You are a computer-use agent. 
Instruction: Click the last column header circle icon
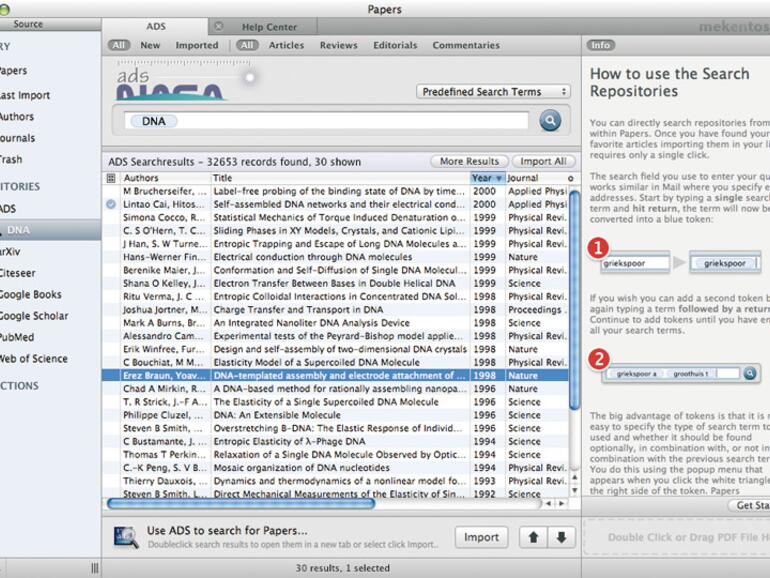pyautogui.click(x=570, y=178)
